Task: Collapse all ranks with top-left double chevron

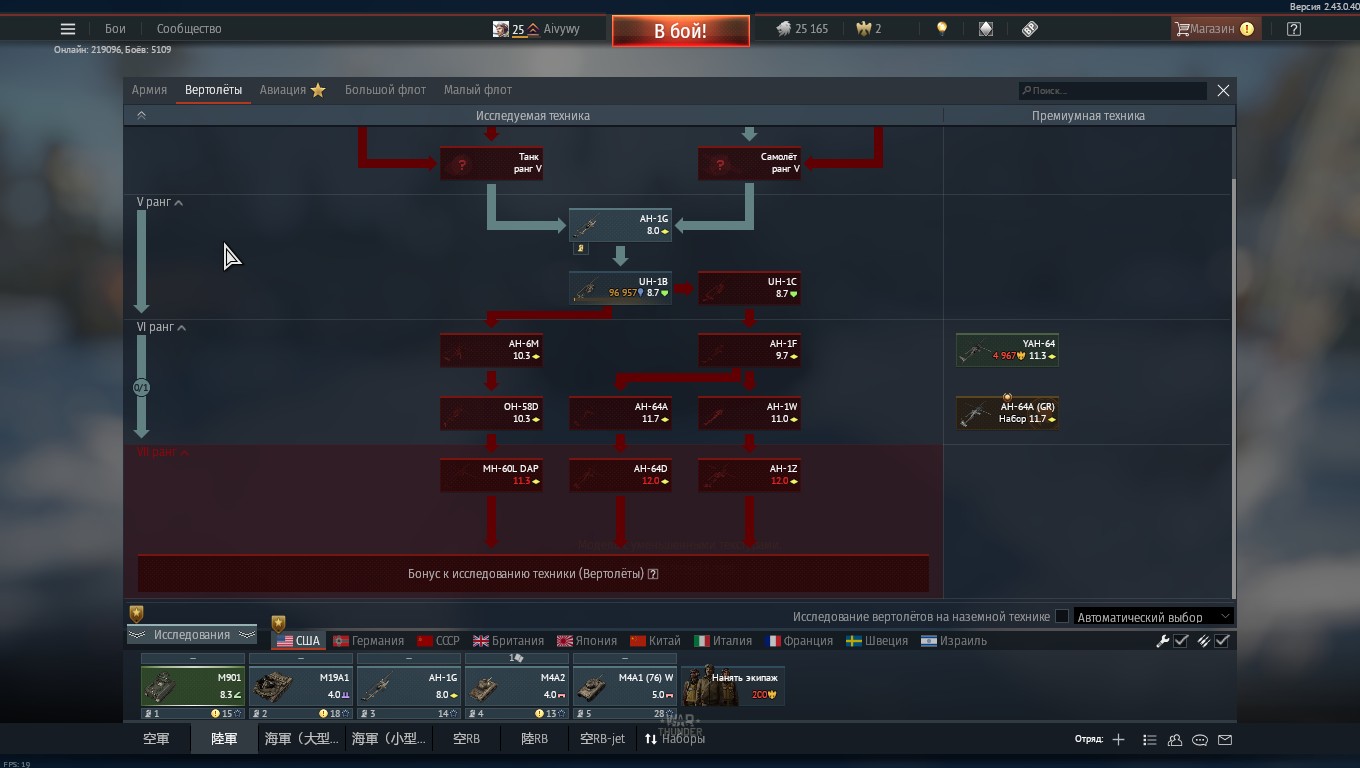Action: pyautogui.click(x=141, y=115)
